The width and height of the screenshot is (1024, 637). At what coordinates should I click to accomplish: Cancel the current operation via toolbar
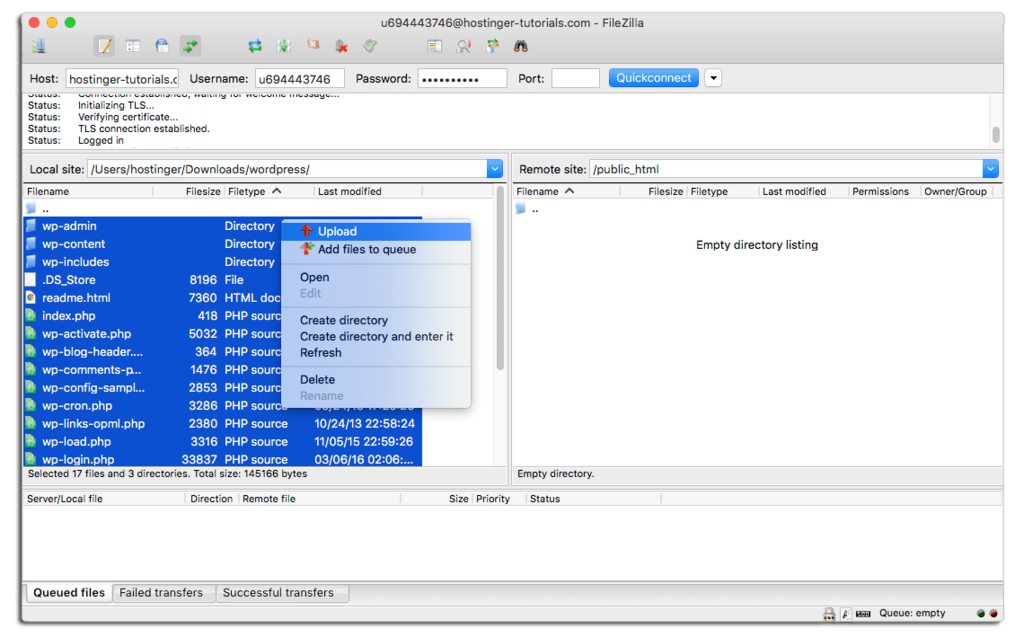coord(313,46)
